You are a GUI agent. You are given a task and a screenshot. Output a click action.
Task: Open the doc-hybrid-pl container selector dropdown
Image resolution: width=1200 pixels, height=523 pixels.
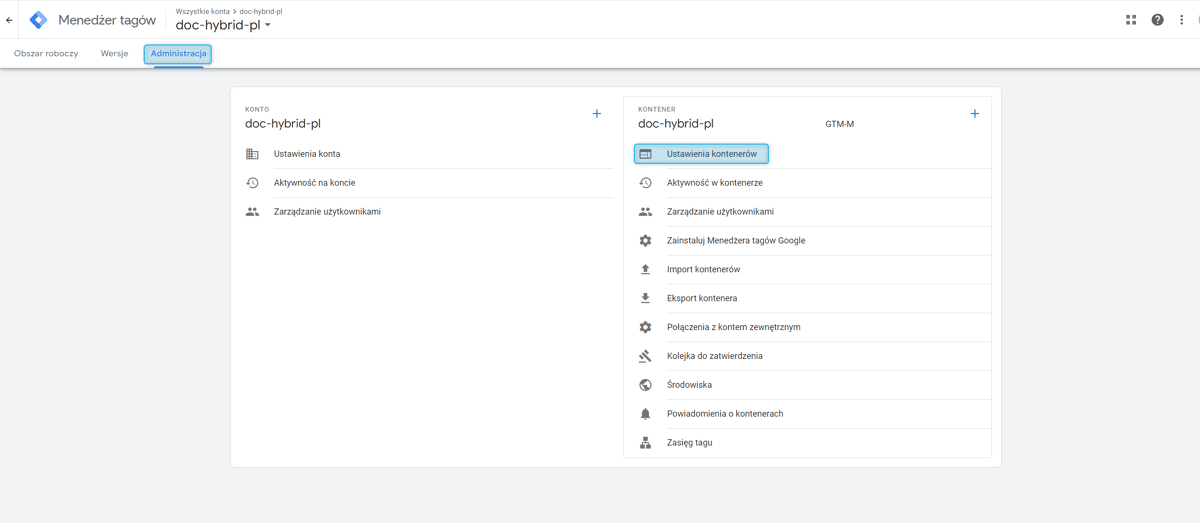(224, 25)
